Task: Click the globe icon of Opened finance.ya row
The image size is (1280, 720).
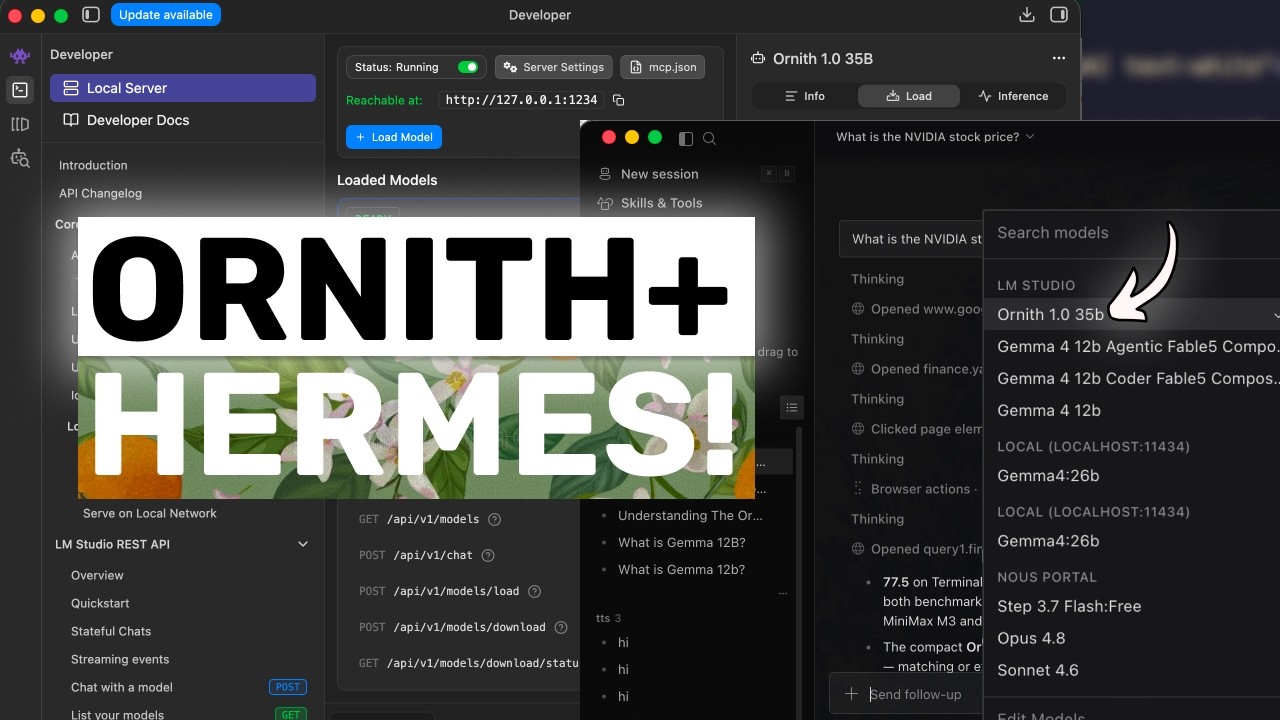Action: pos(858,369)
